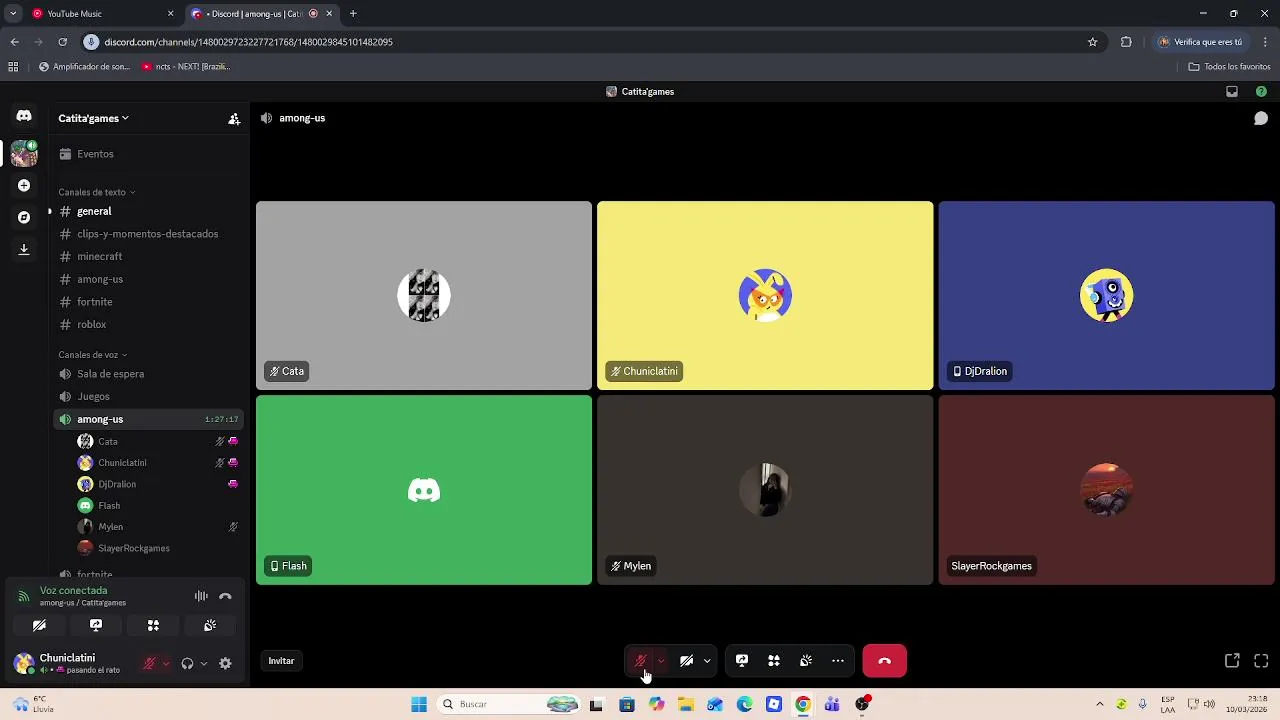Open input device dropdown beside call mic button

[x=661, y=661]
